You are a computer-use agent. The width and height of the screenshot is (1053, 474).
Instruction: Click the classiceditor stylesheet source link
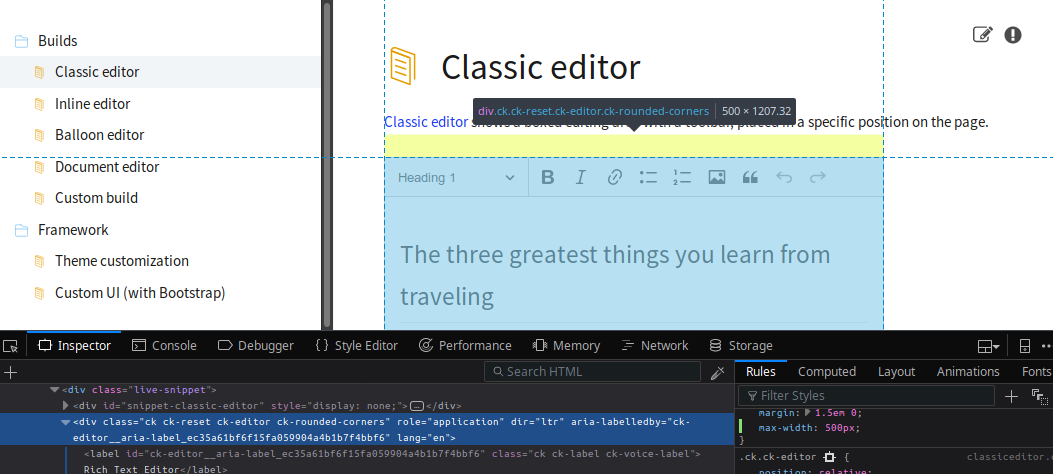[x=1009, y=457]
